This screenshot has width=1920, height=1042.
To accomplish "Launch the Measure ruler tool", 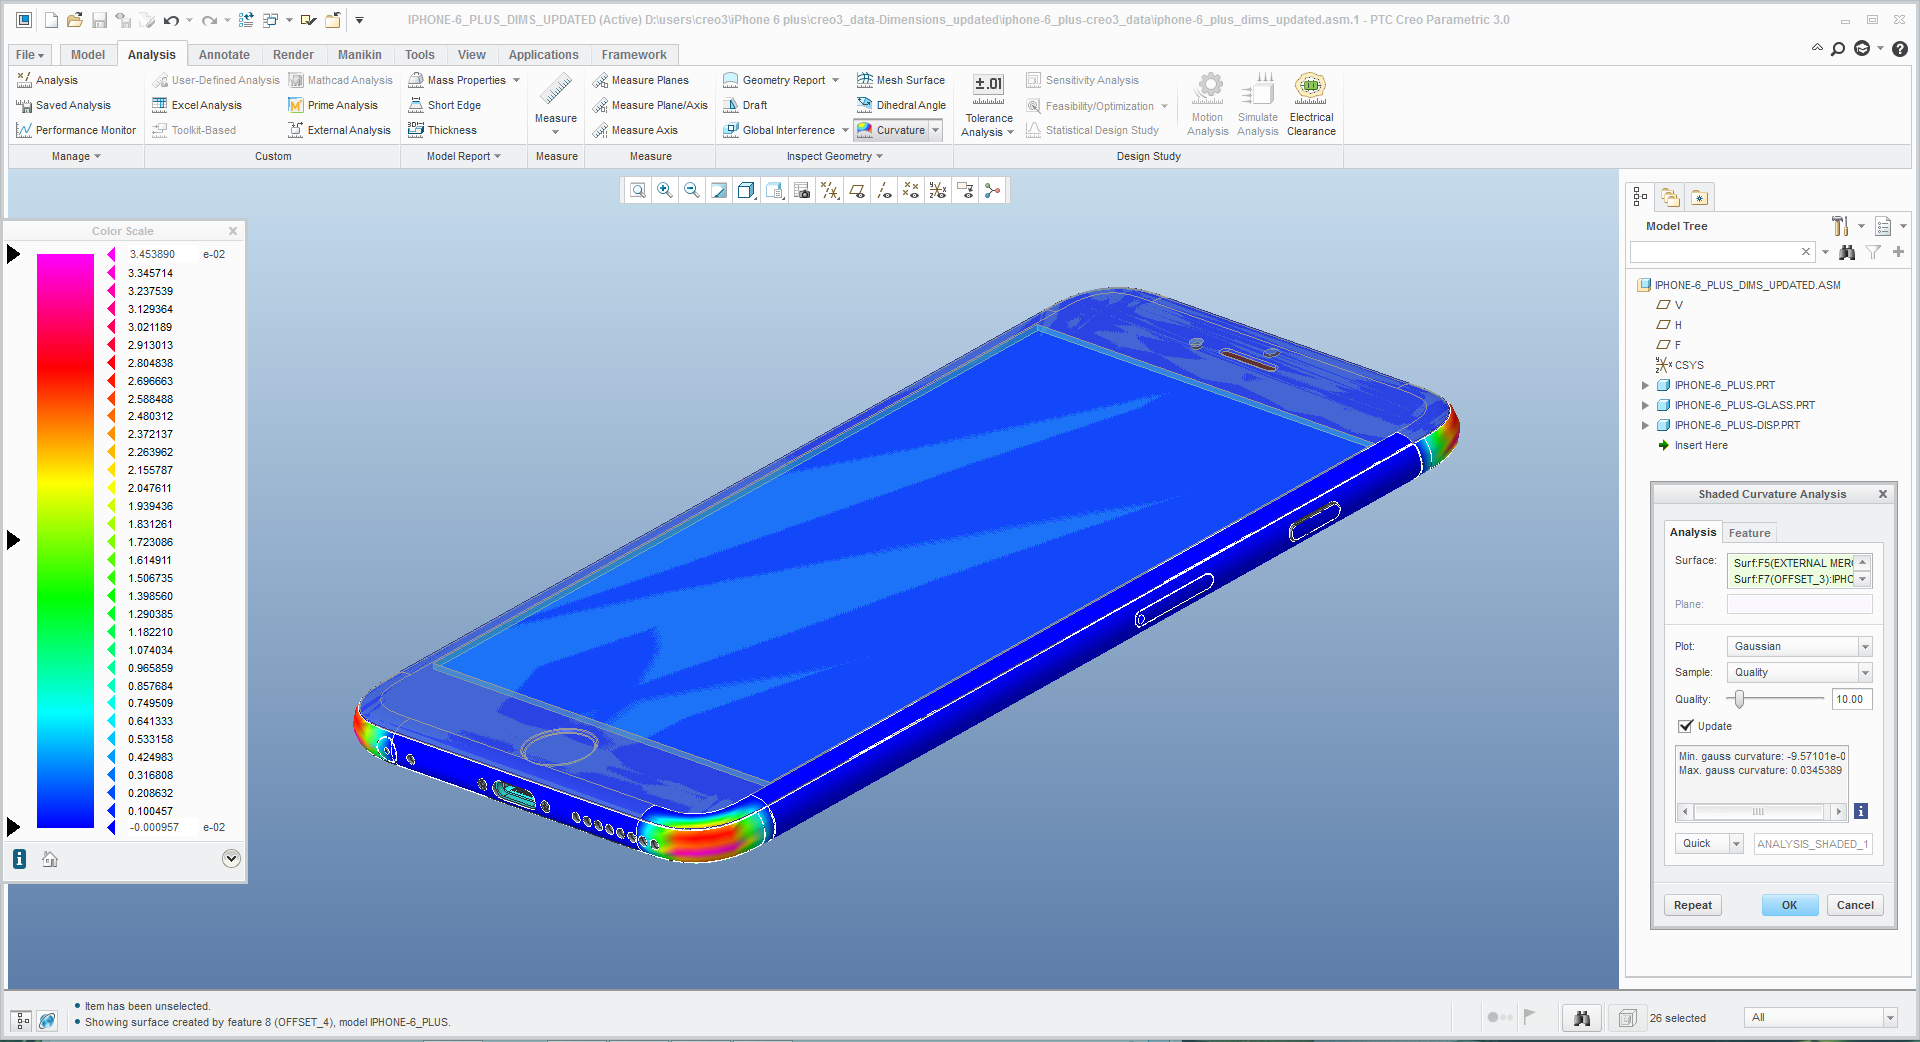I will [556, 98].
